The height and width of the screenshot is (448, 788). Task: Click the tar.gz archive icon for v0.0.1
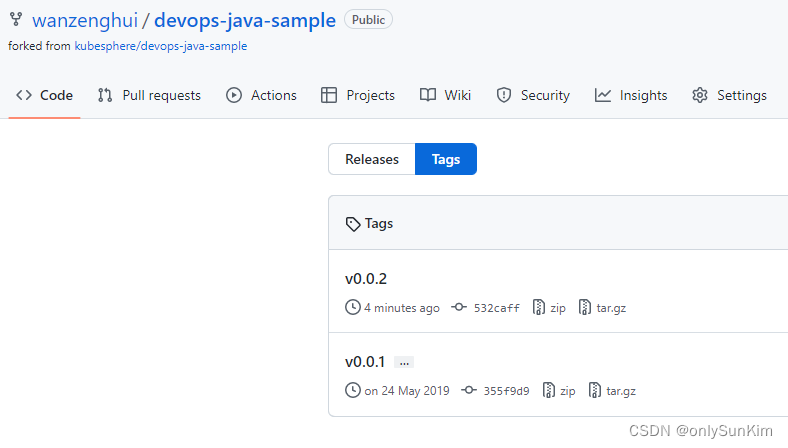pyautogui.click(x=595, y=390)
